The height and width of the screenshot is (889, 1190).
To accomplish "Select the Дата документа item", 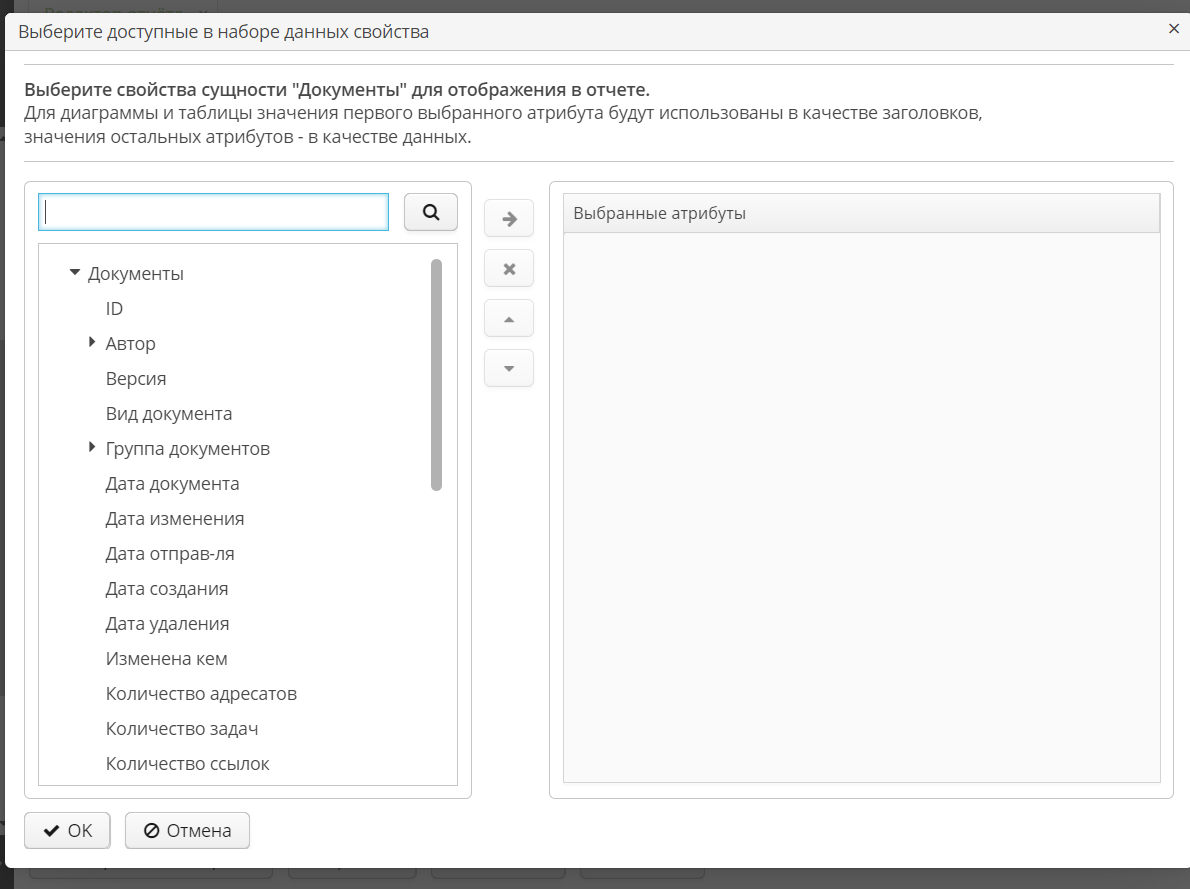I will pyautogui.click(x=172, y=484).
